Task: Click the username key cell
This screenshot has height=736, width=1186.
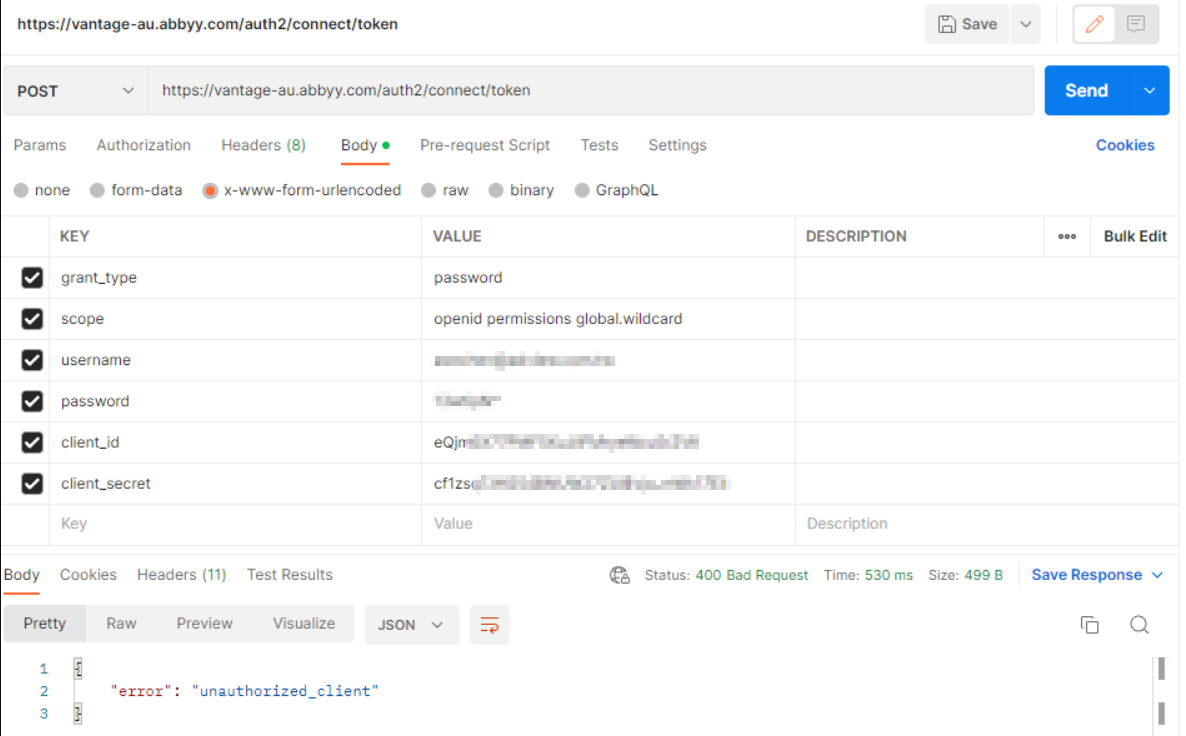Action: pyautogui.click(x=235, y=360)
